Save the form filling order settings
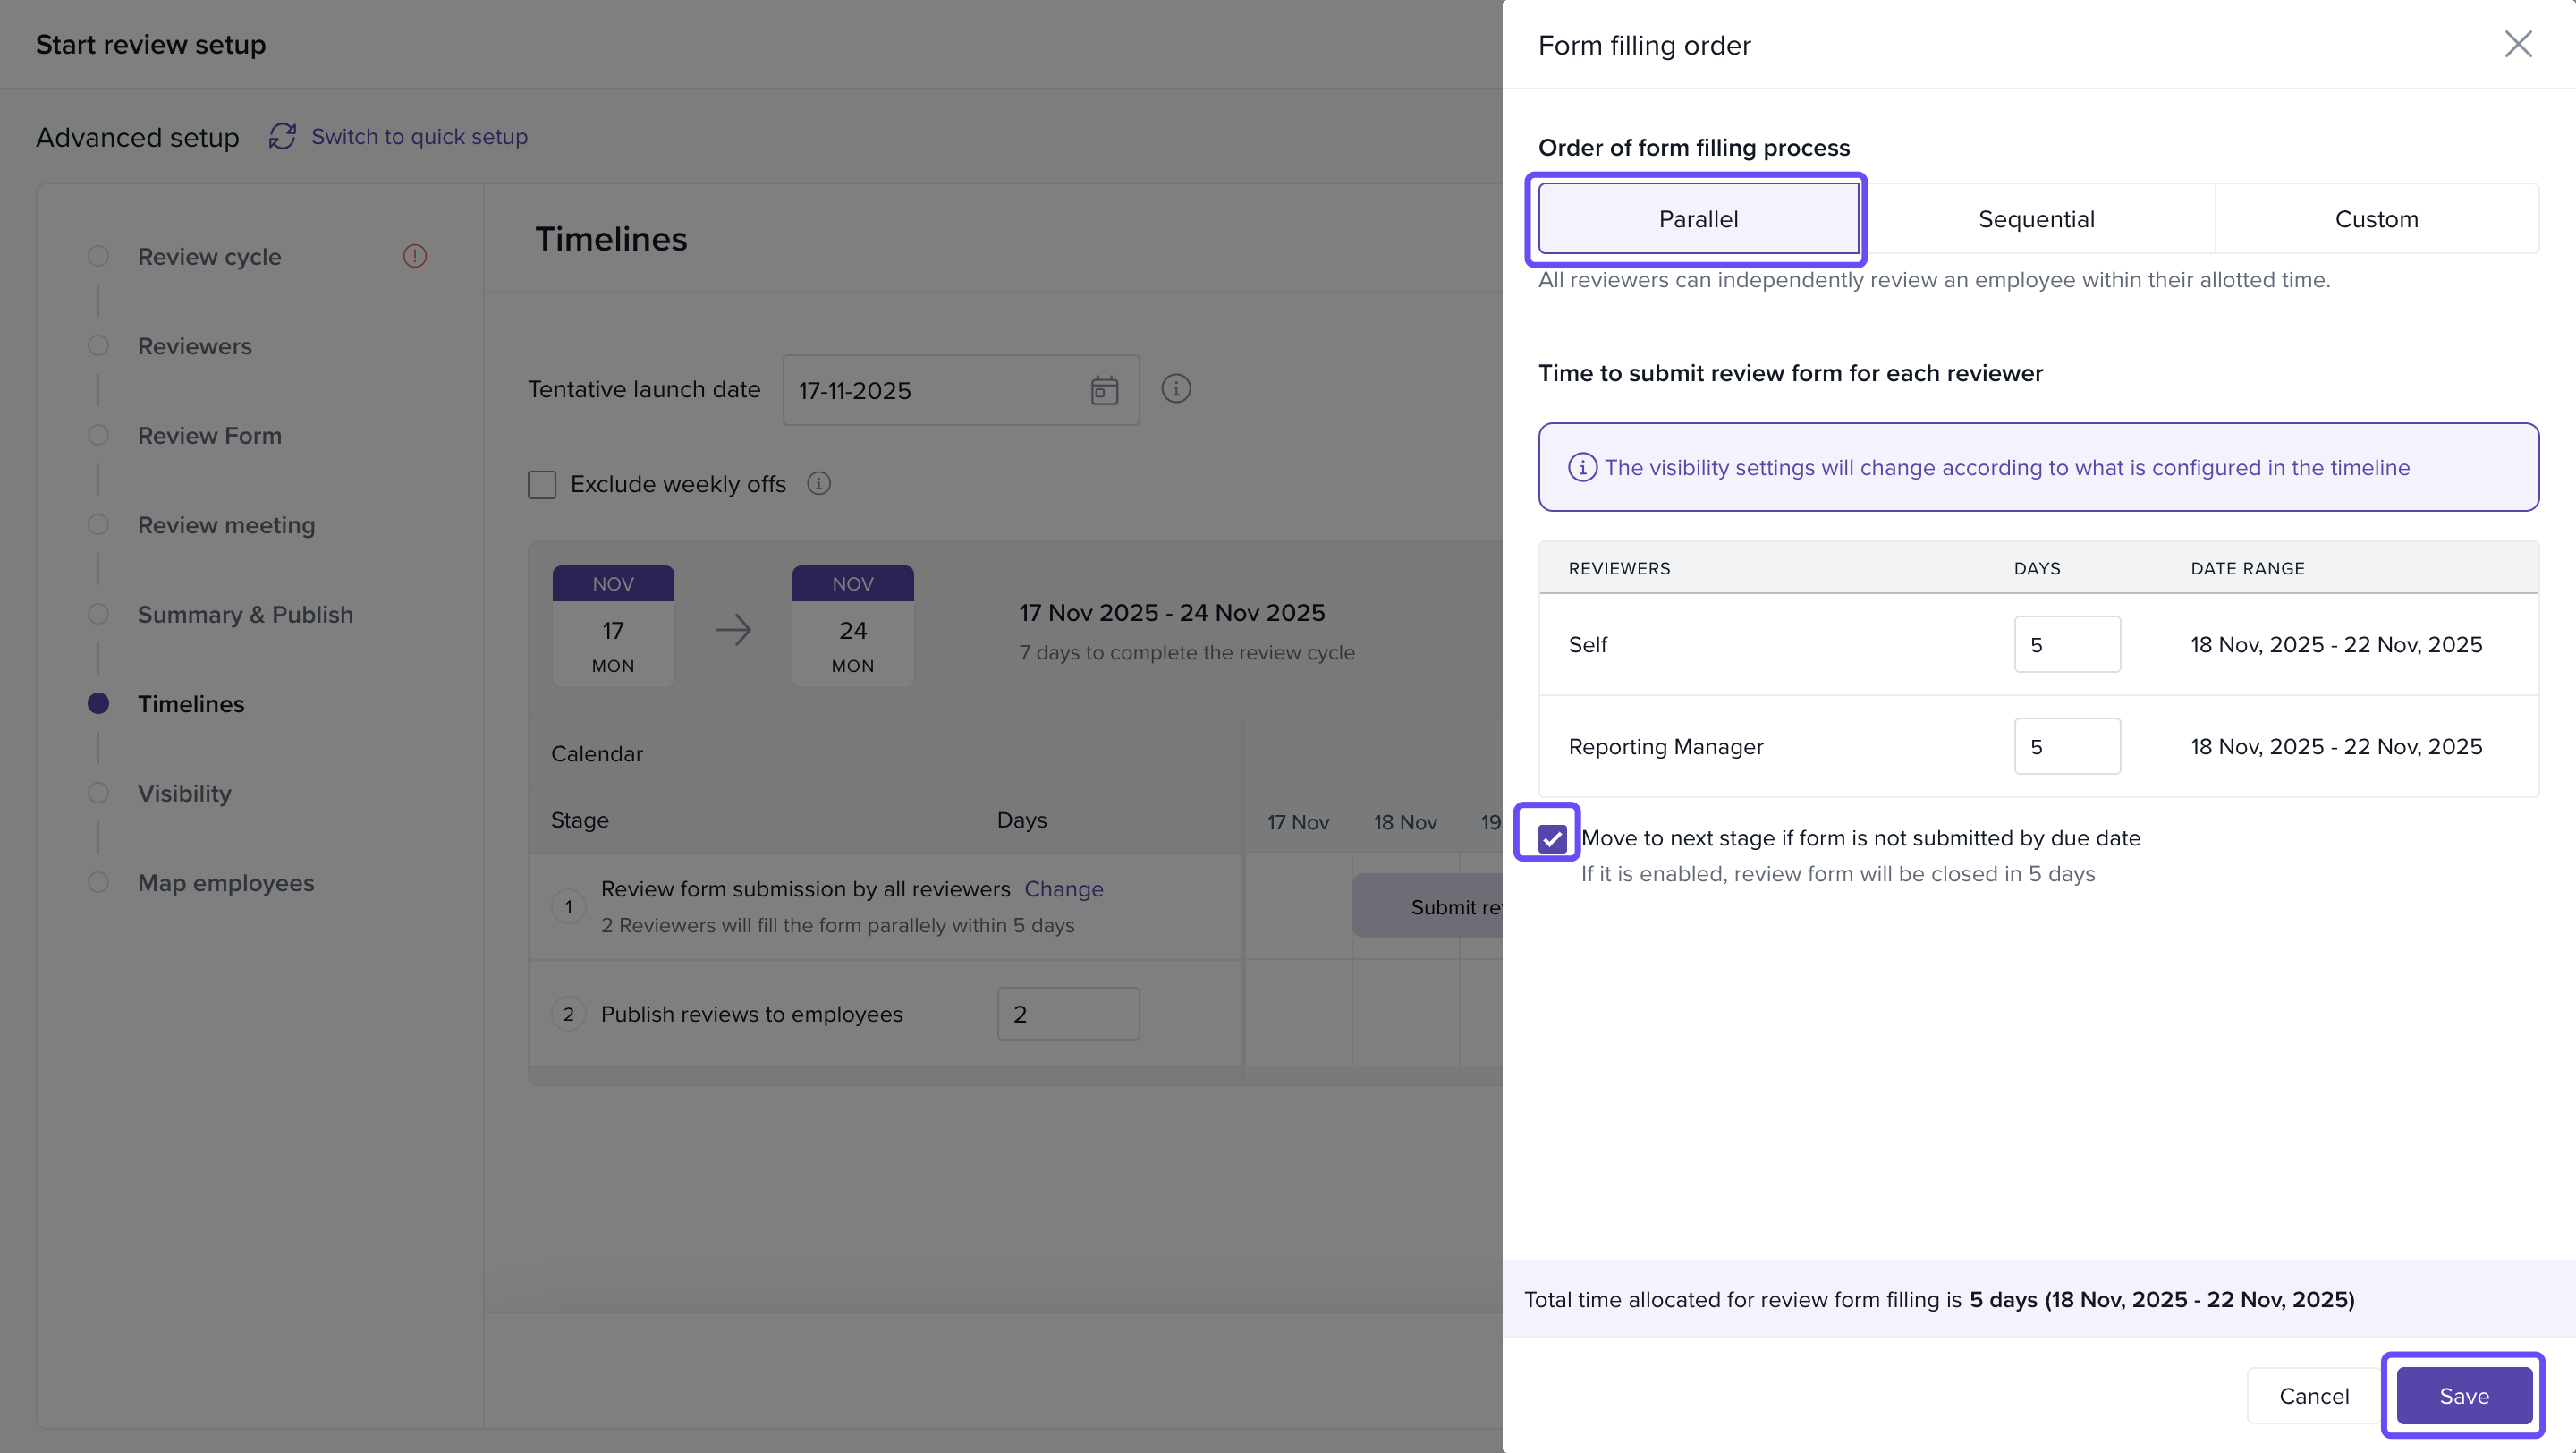2576x1453 pixels. (x=2463, y=1396)
